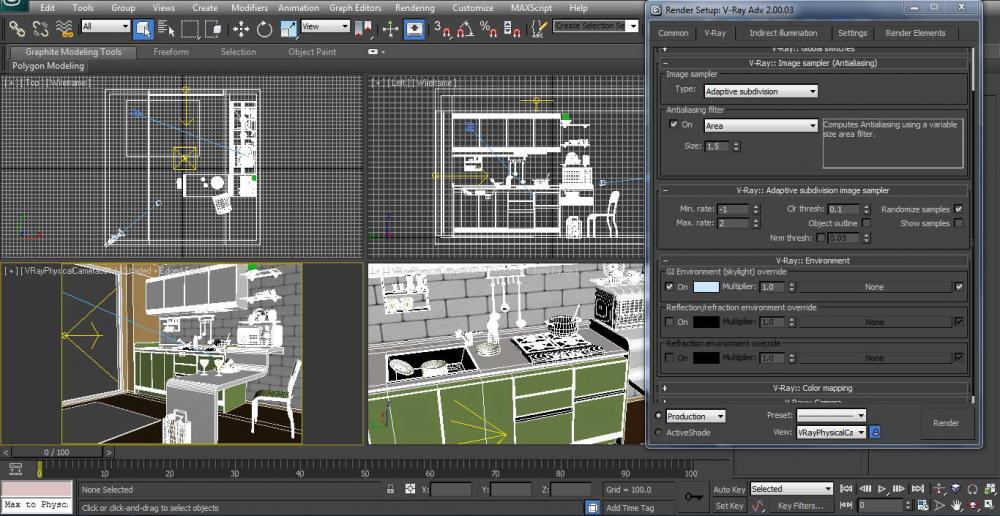Screen dimensions: 1000x516
Task: Open the Key Filters dialog button
Action: tap(800, 506)
